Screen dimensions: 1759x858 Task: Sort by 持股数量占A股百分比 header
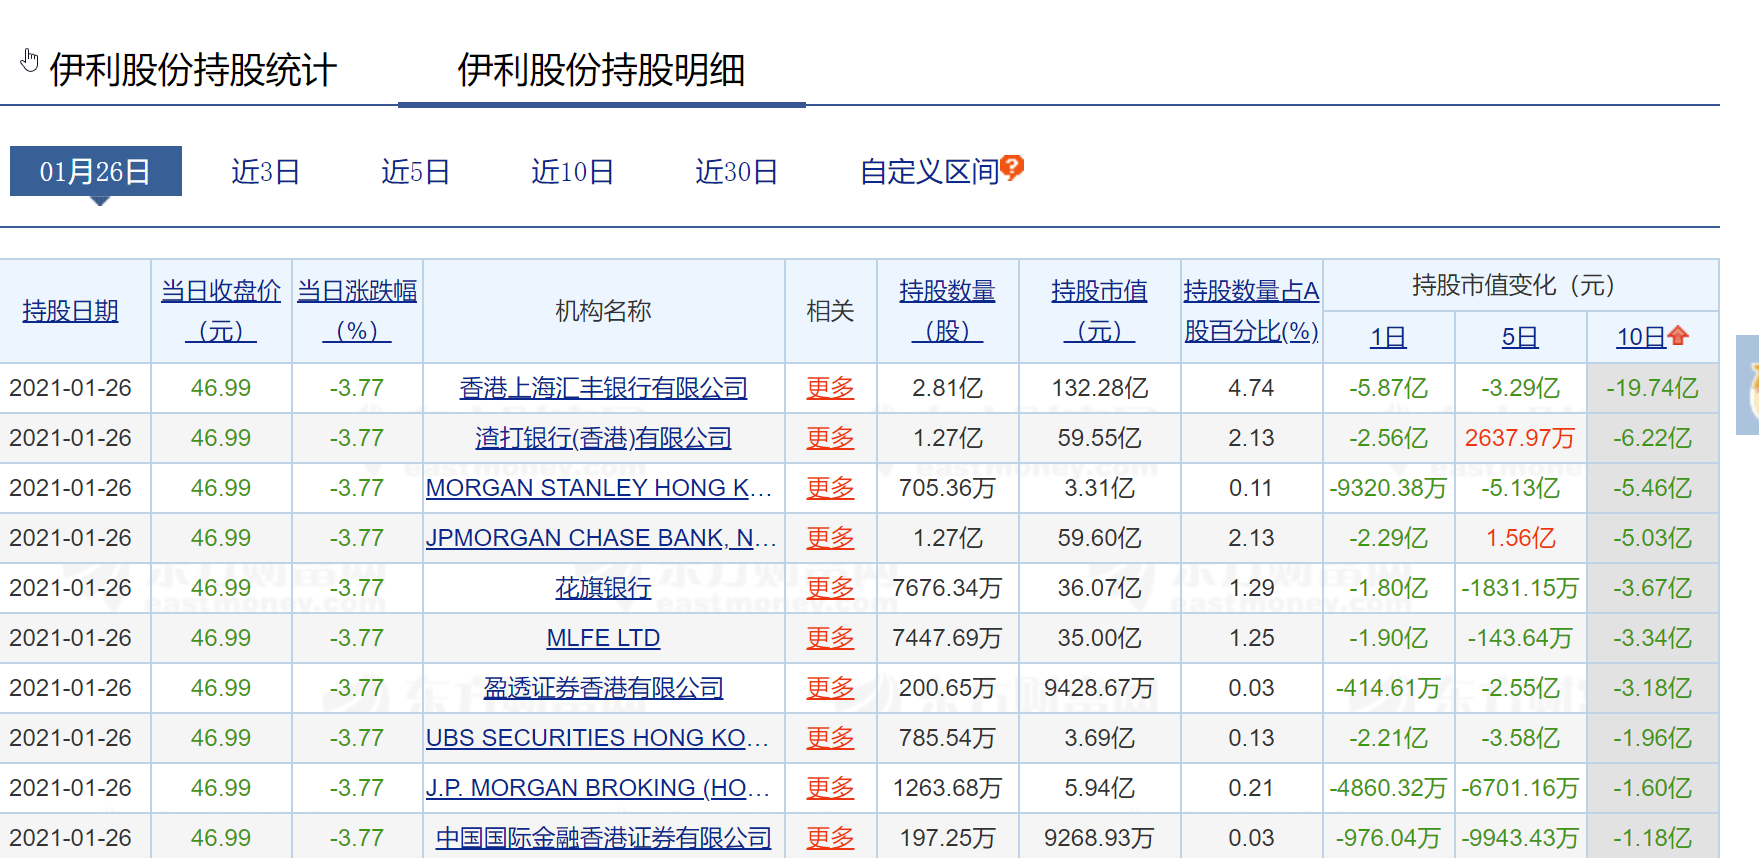(1251, 311)
